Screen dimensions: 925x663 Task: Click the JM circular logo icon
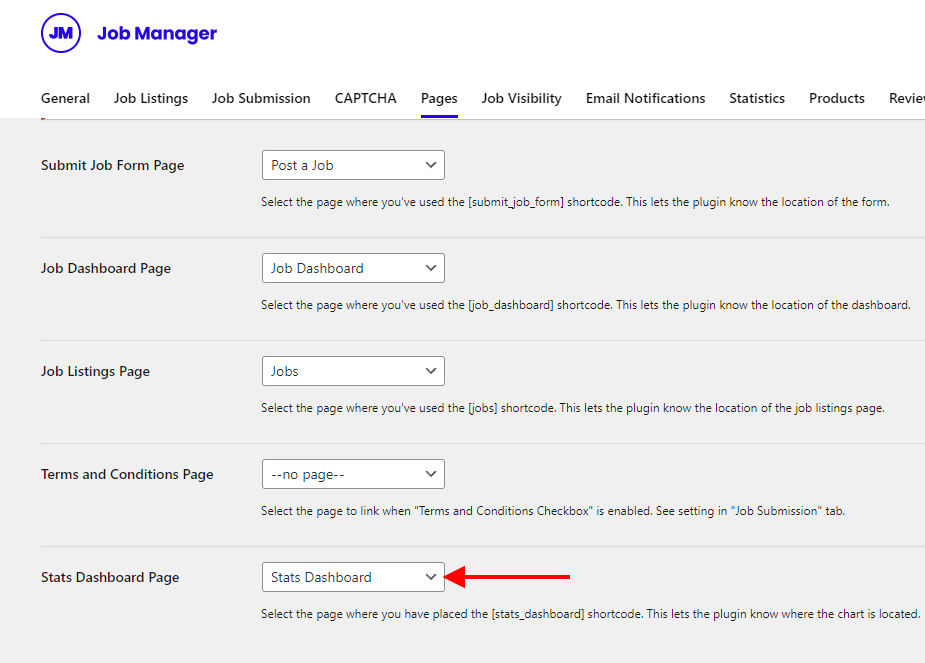pyautogui.click(x=60, y=33)
